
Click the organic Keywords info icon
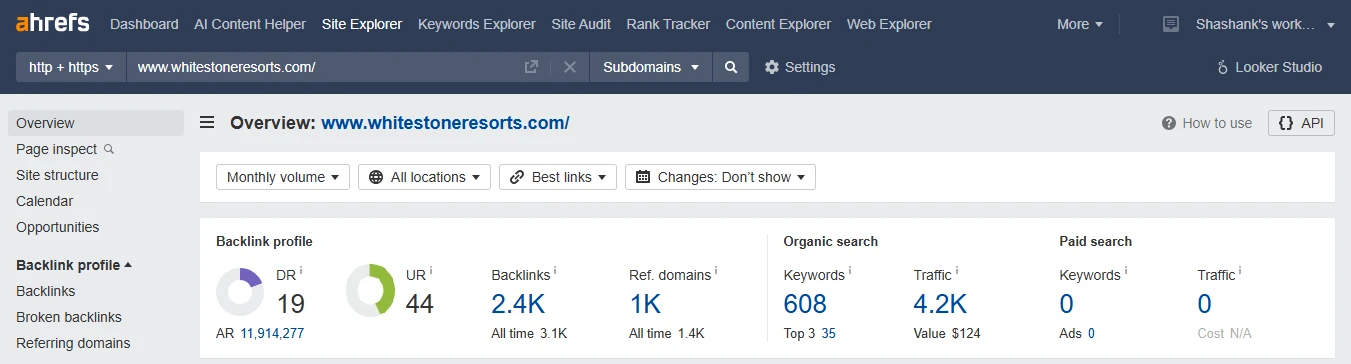[851, 270]
